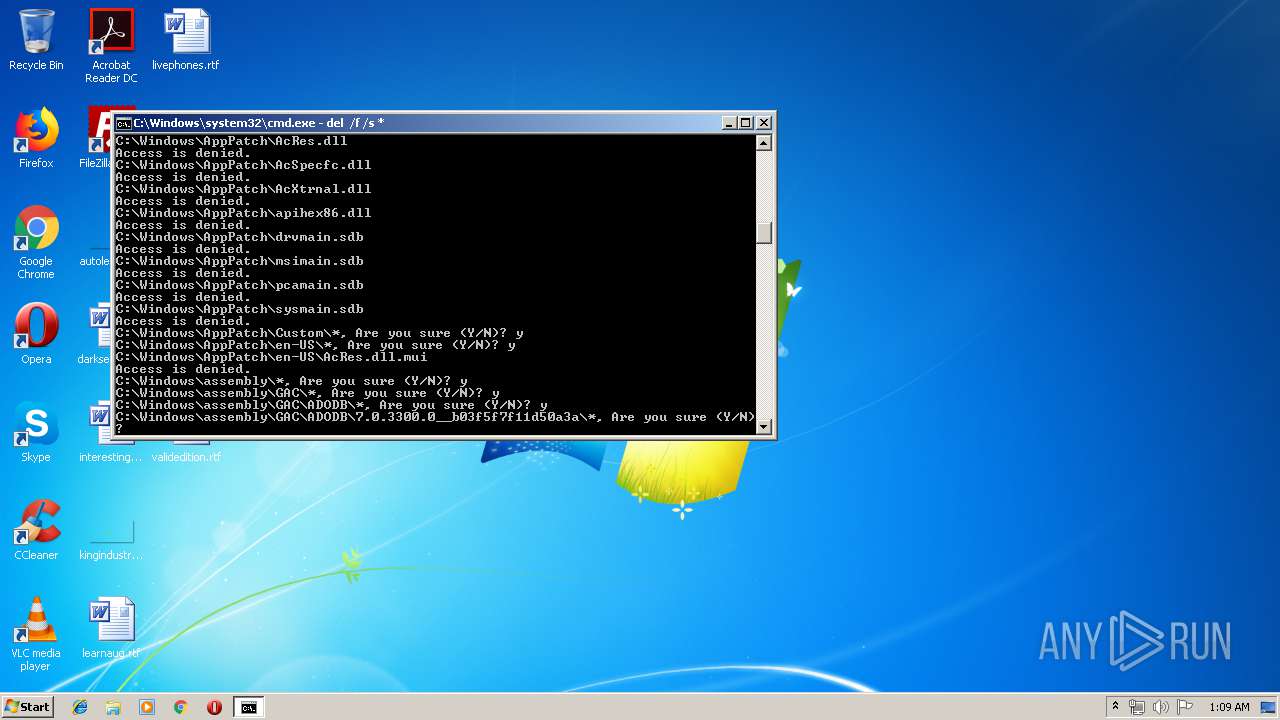Click the cmd scrollbar down arrow
The width and height of the screenshot is (1280, 720).
pos(764,426)
